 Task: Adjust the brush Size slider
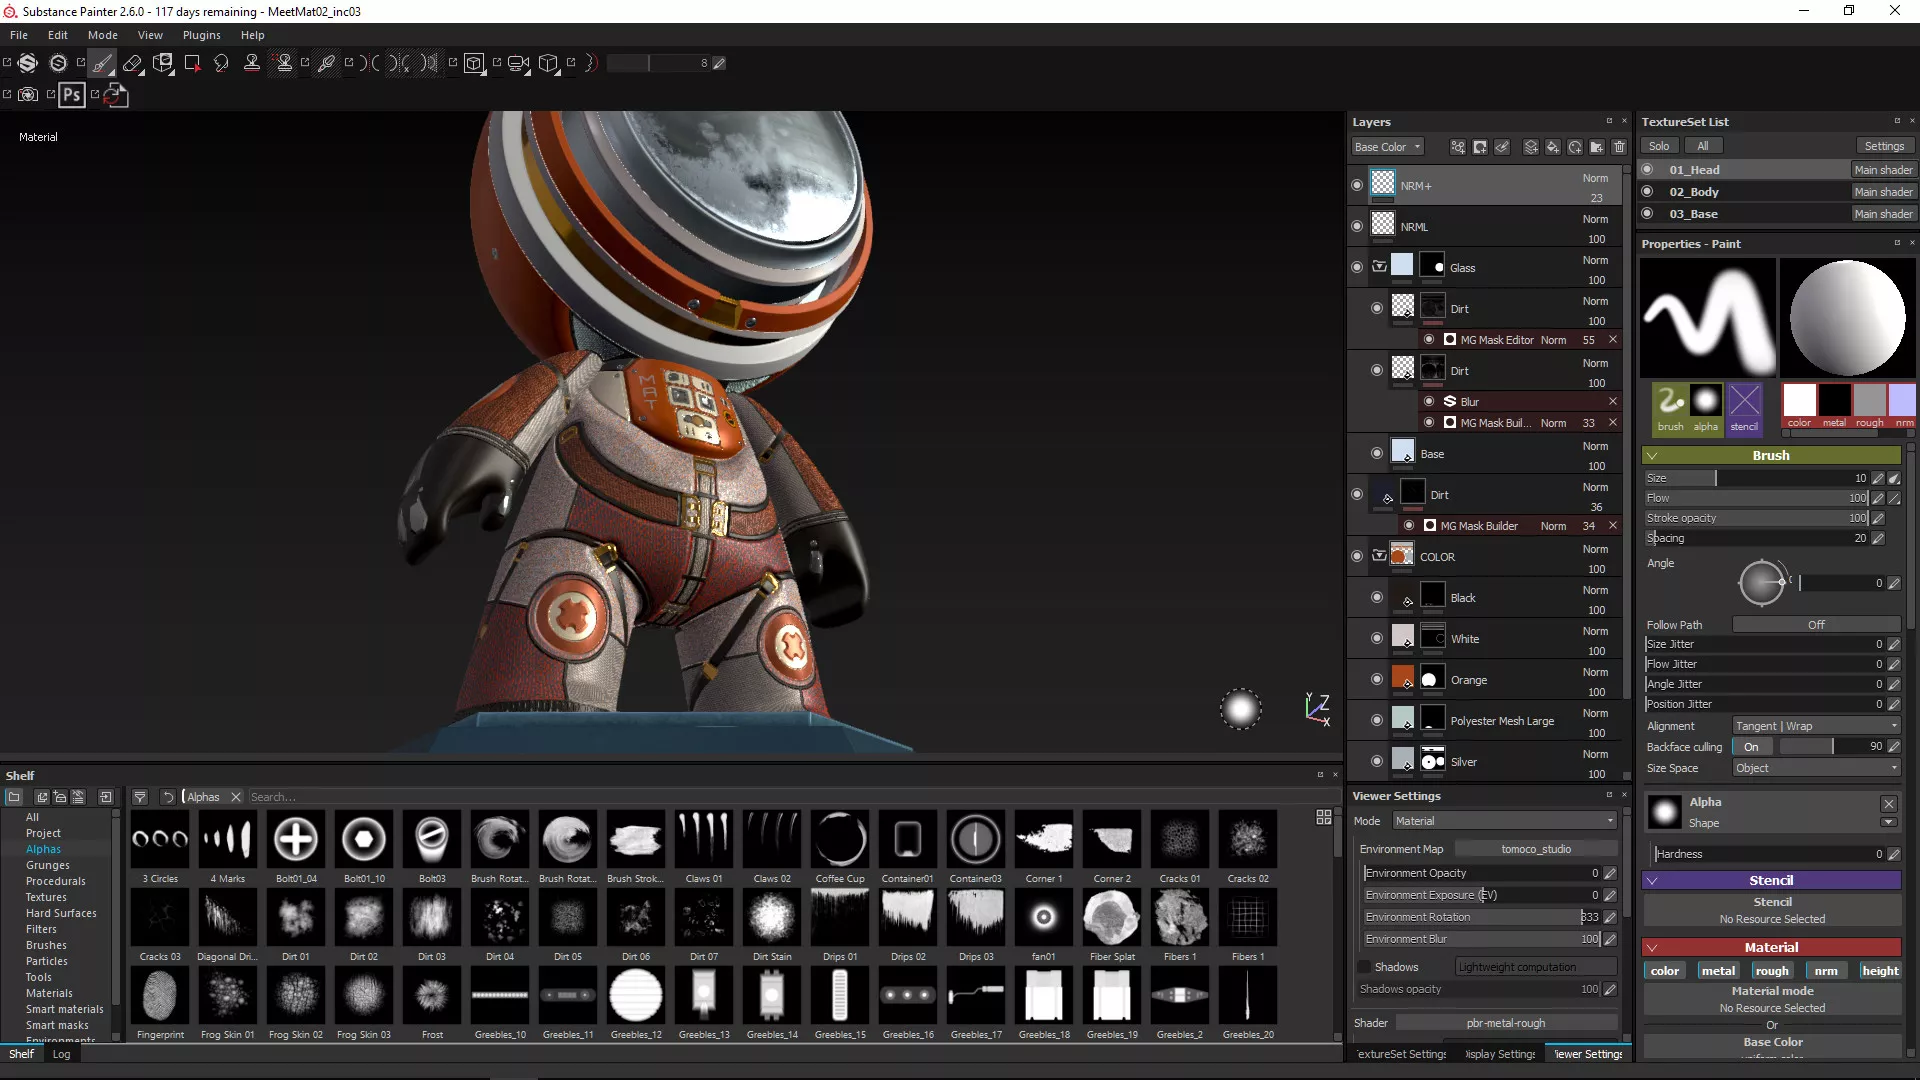[x=1716, y=478]
